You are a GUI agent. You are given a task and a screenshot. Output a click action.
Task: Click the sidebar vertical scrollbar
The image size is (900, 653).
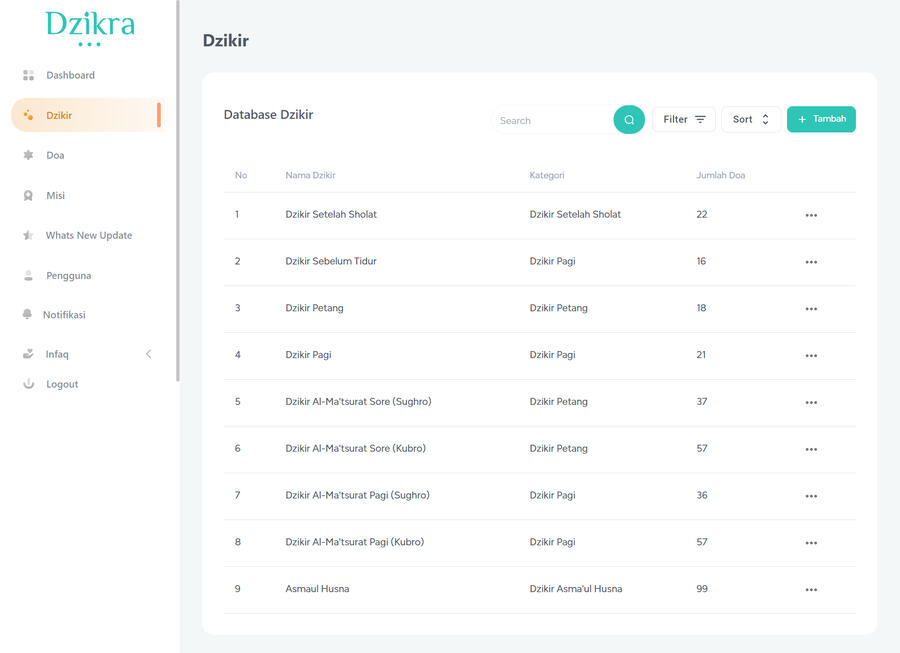(178, 190)
